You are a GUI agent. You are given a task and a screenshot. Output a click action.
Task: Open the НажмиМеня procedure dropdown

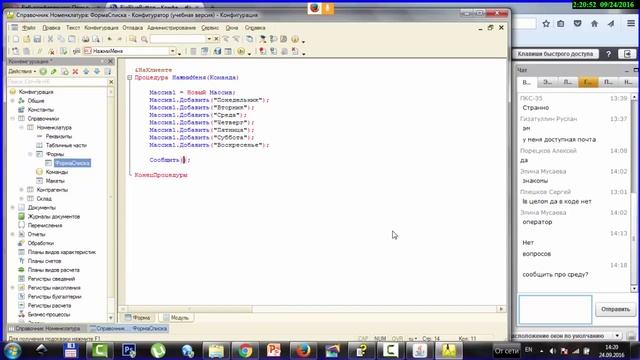click(173, 51)
